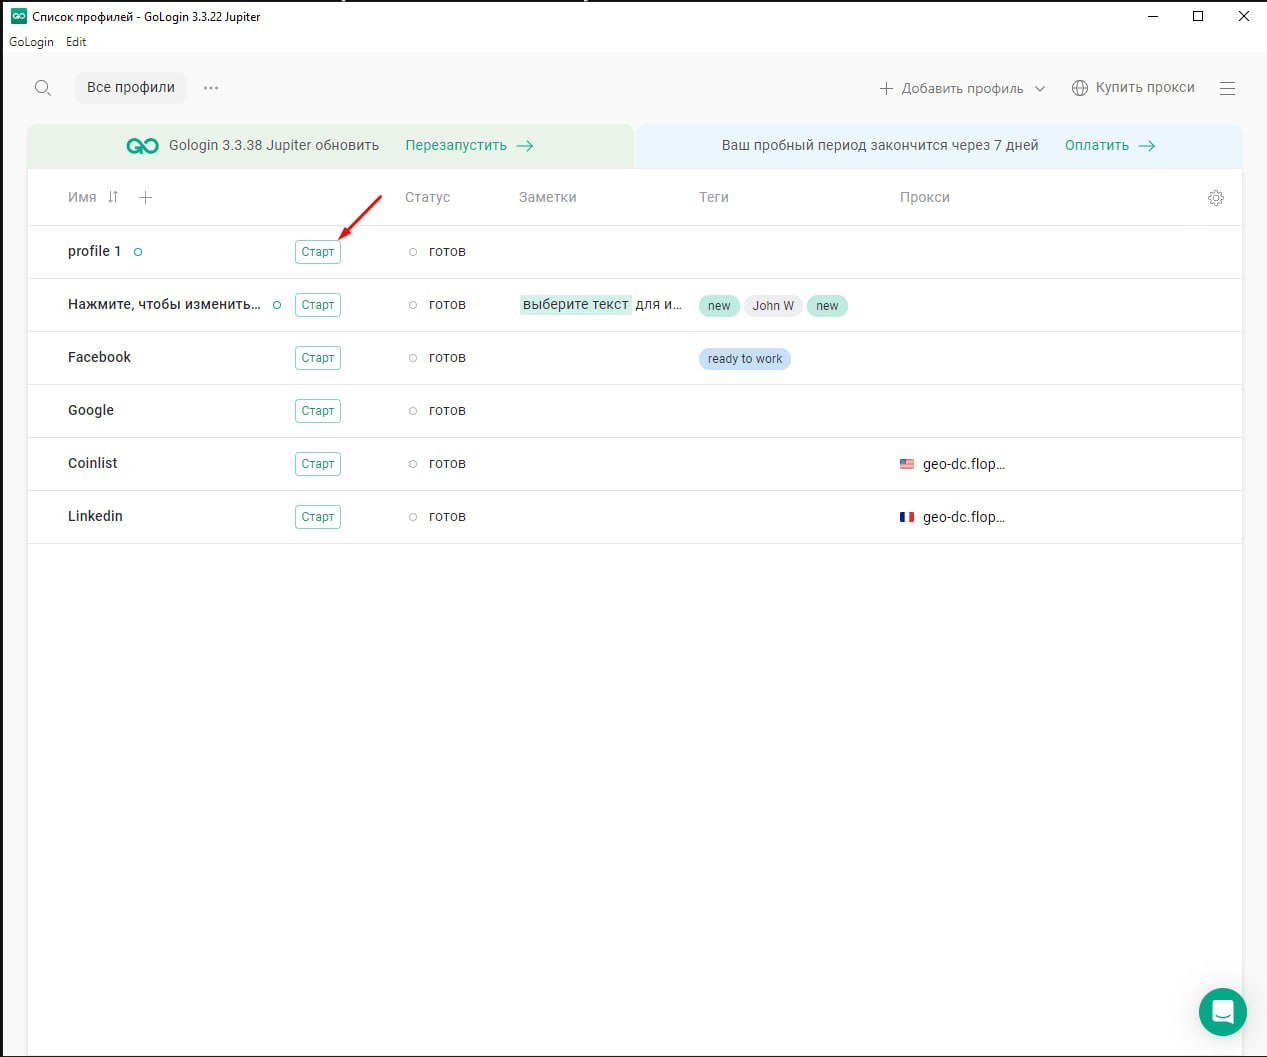This screenshot has height=1057, width=1267.
Task: Click the Оплатить link
Action: [x=1110, y=145]
